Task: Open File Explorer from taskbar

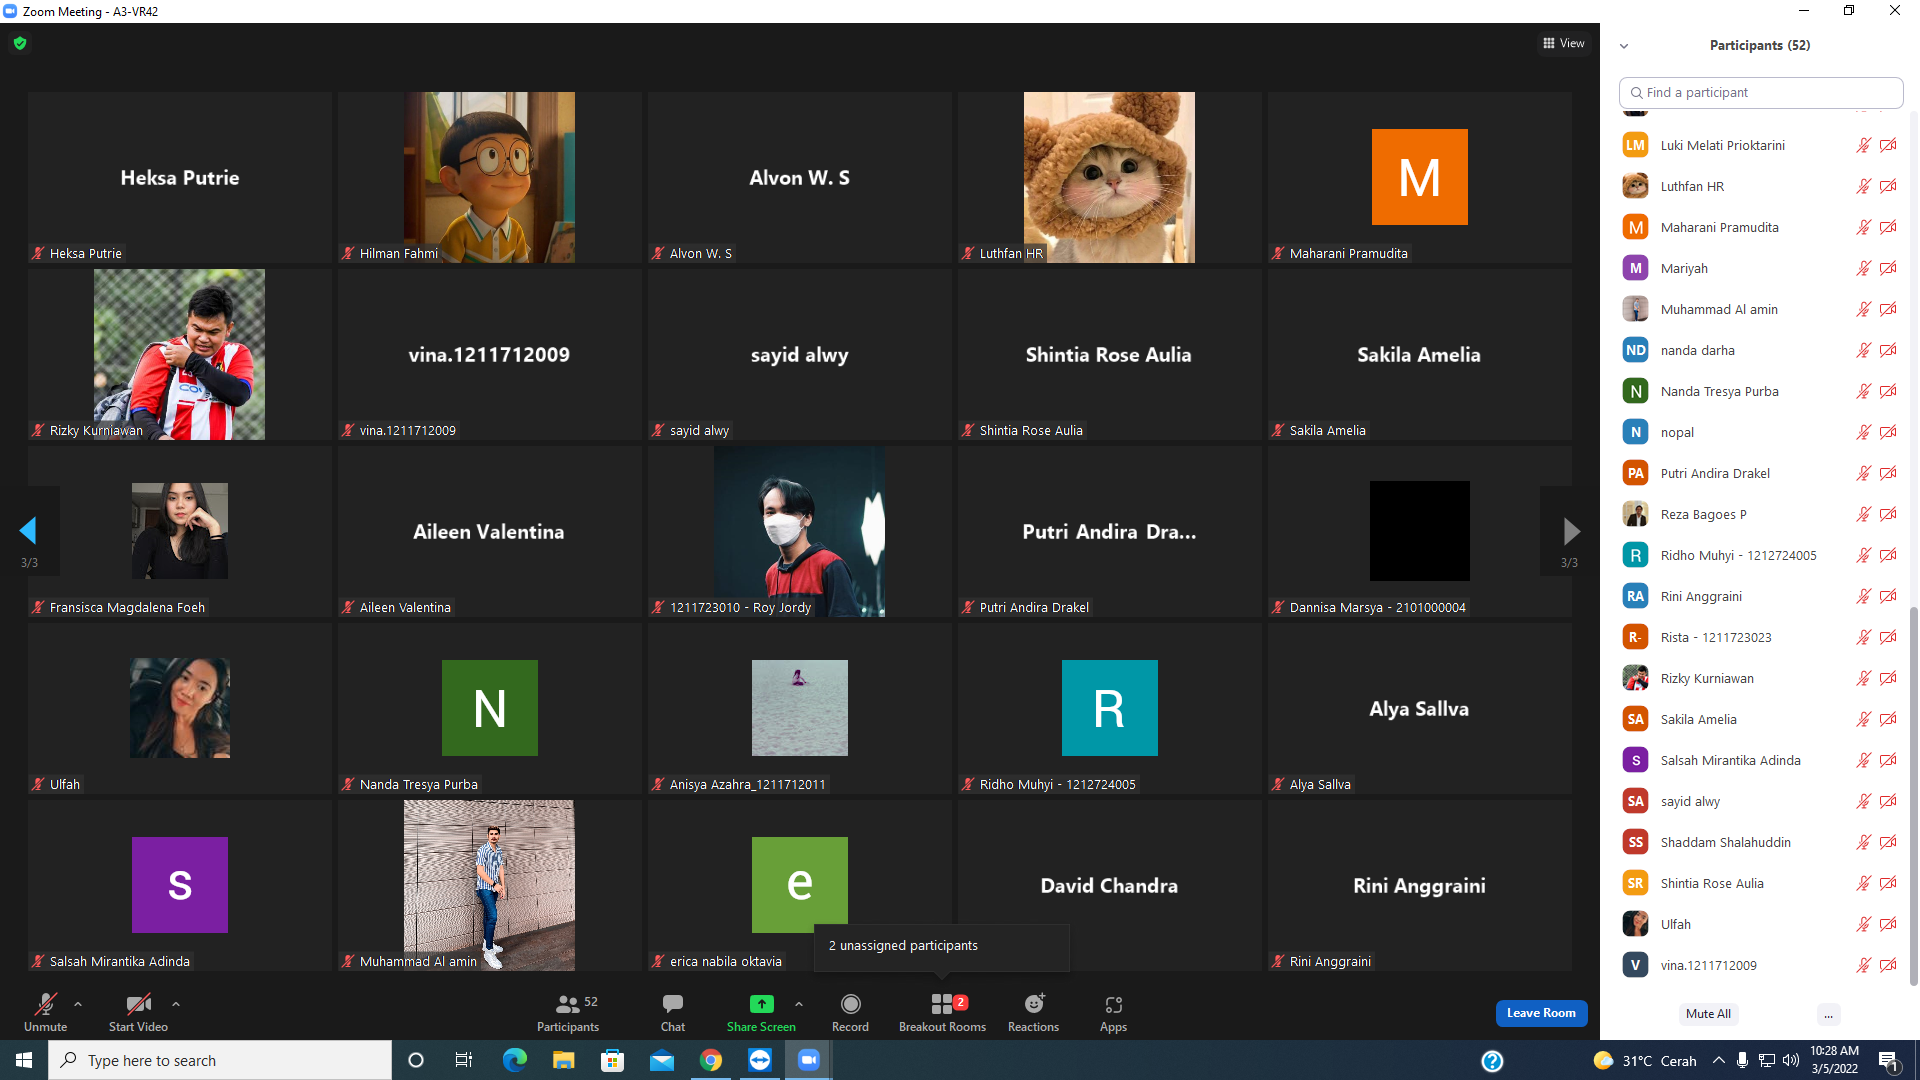Action: [563, 1060]
